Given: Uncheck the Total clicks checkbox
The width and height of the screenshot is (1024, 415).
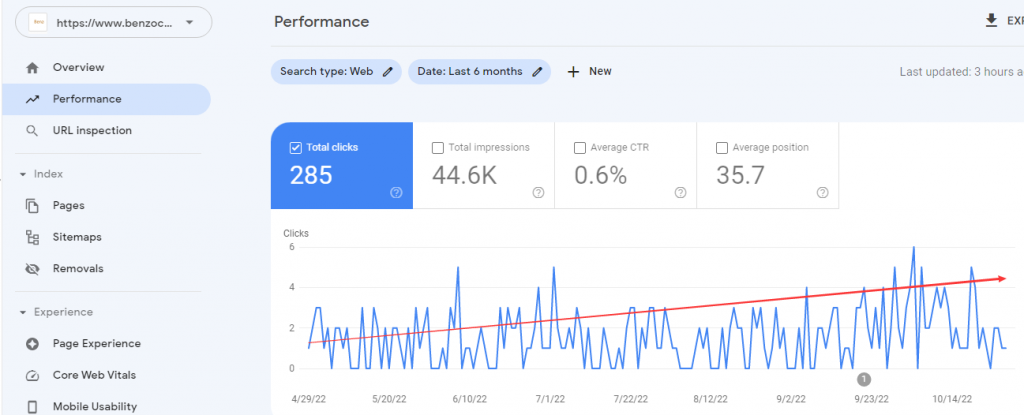Looking at the screenshot, I should point(295,148).
